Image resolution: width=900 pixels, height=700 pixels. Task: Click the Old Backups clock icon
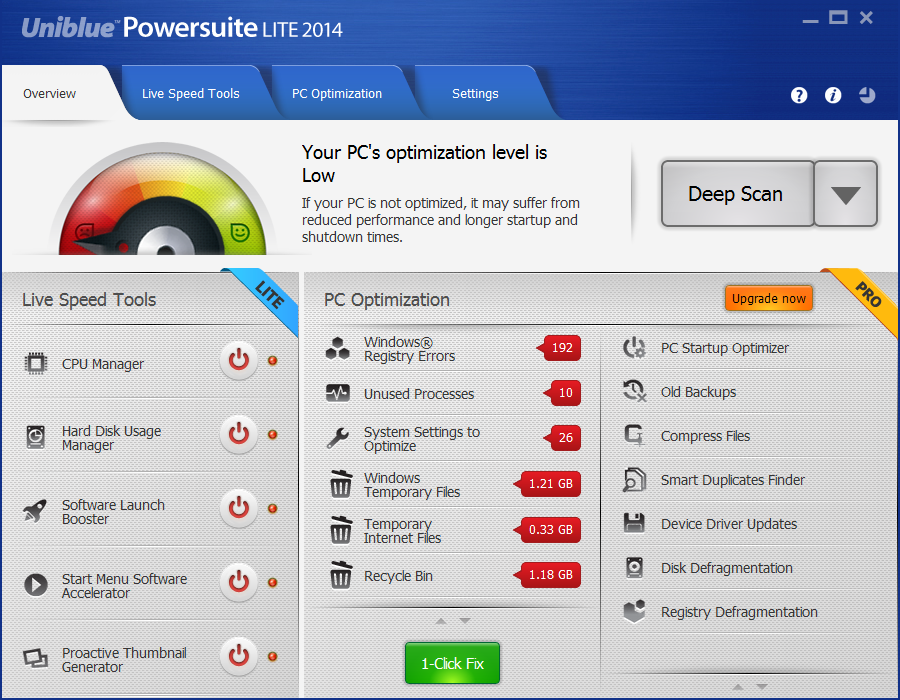(634, 391)
